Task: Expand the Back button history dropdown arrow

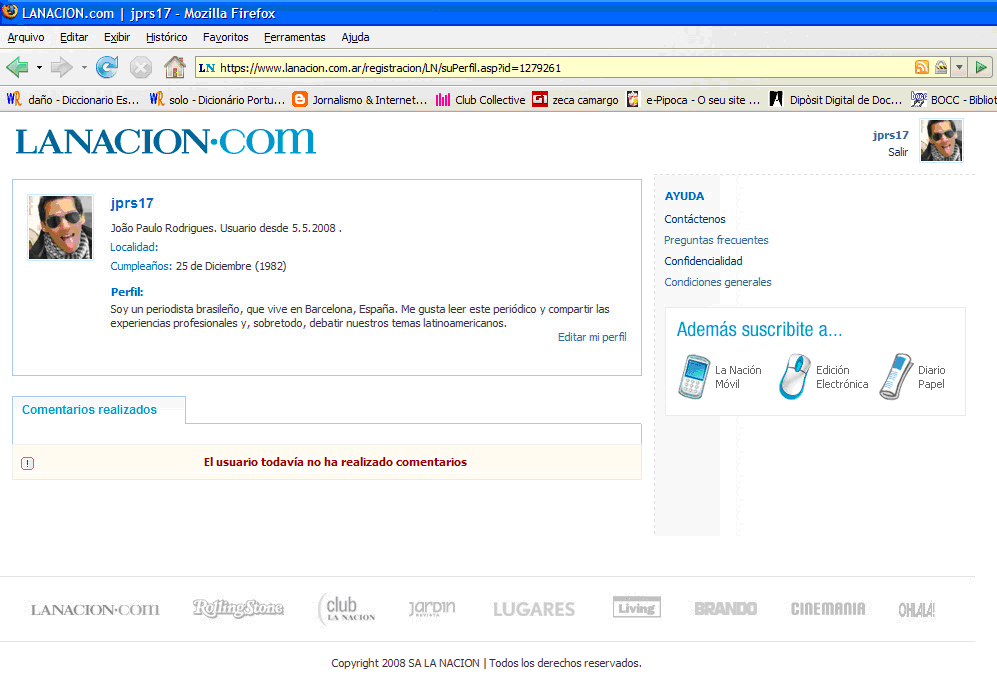Action: pos(39,67)
